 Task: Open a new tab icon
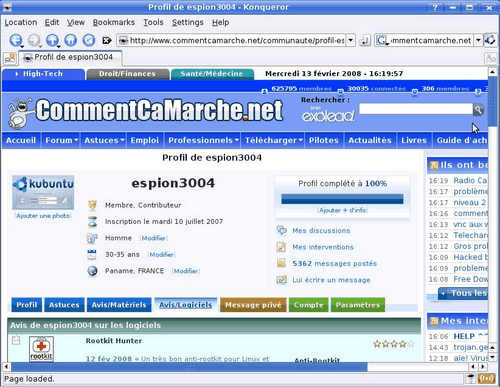coord(10,58)
